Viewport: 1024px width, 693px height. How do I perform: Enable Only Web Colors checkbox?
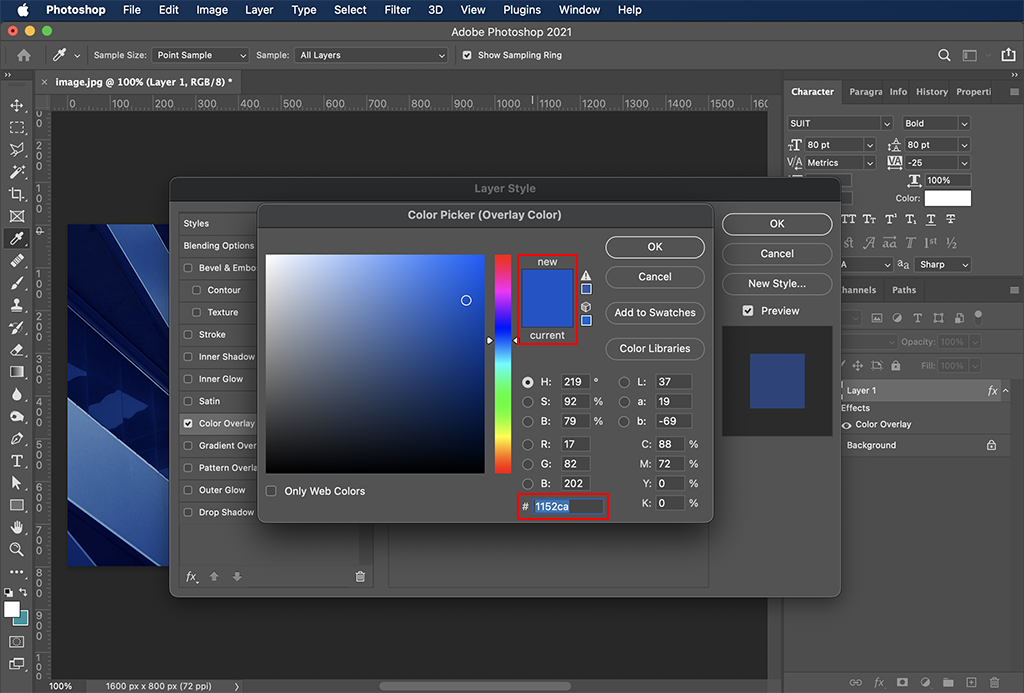(271, 491)
